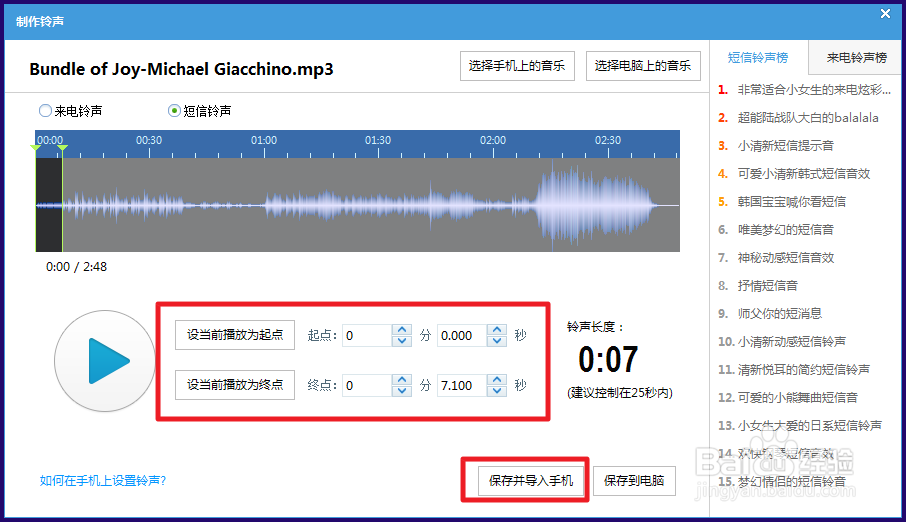Increase end point seconds with up arrow
906x522 pixels.
point(497,379)
